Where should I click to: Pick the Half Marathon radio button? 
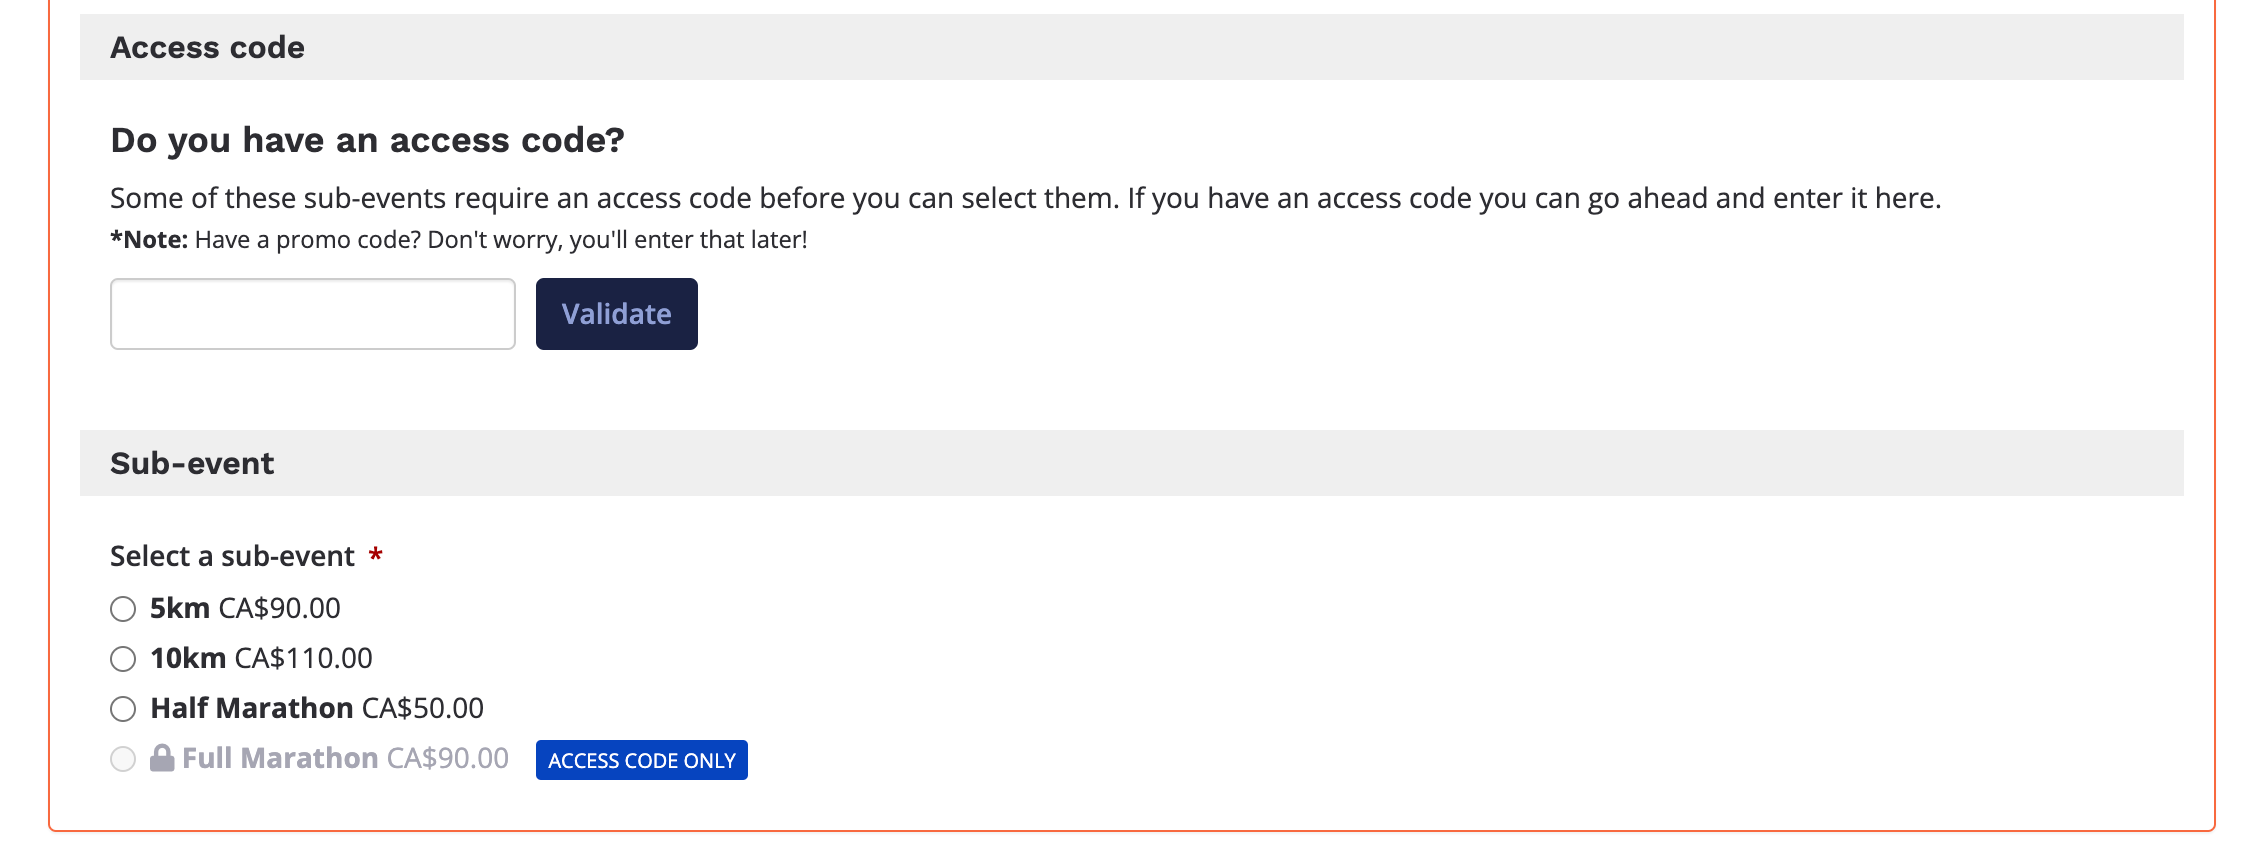coord(123,709)
